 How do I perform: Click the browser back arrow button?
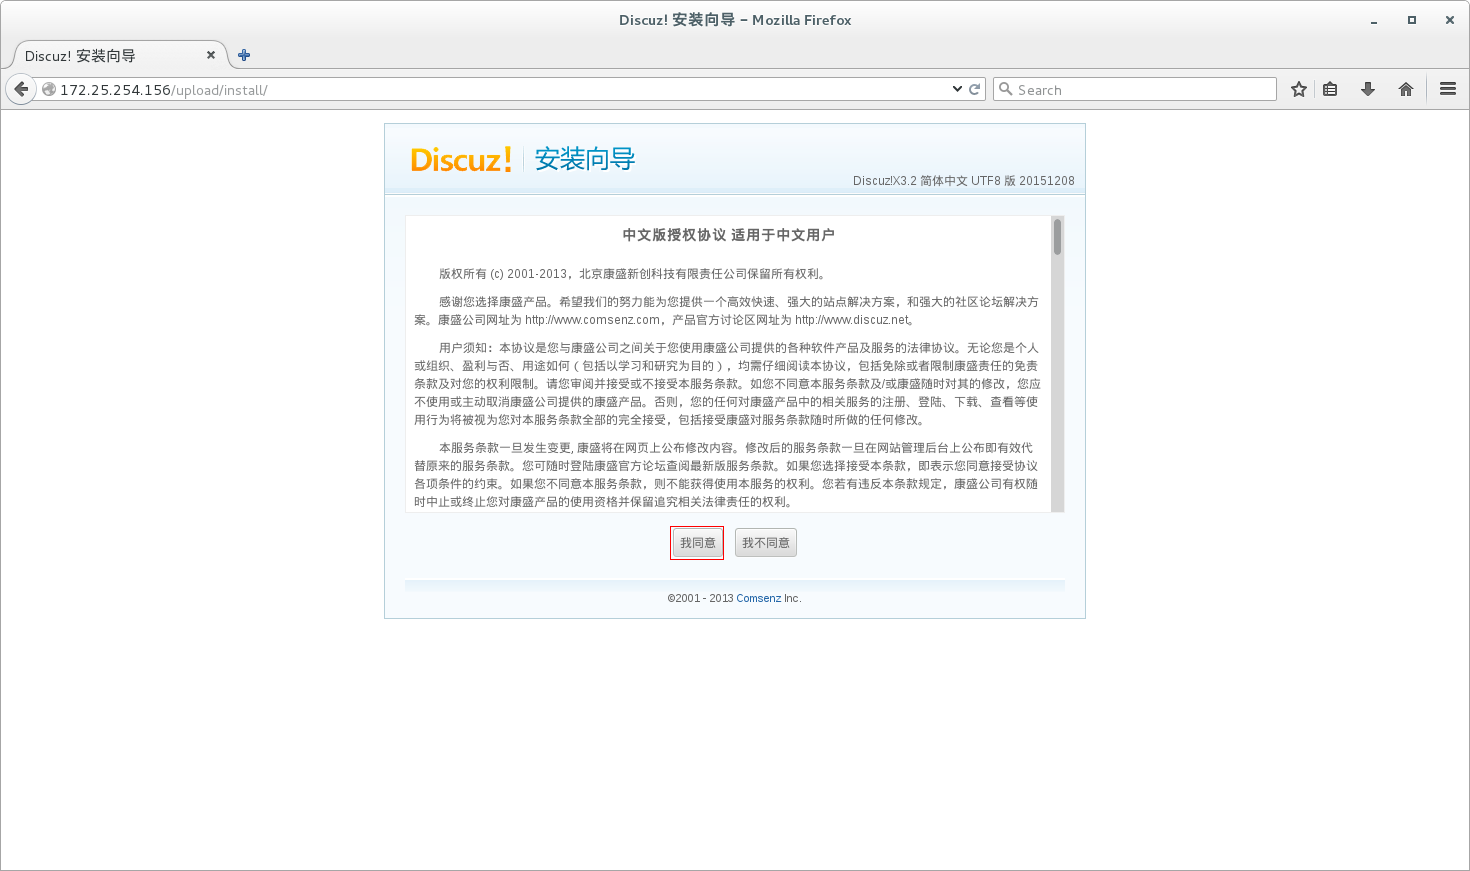[21, 89]
